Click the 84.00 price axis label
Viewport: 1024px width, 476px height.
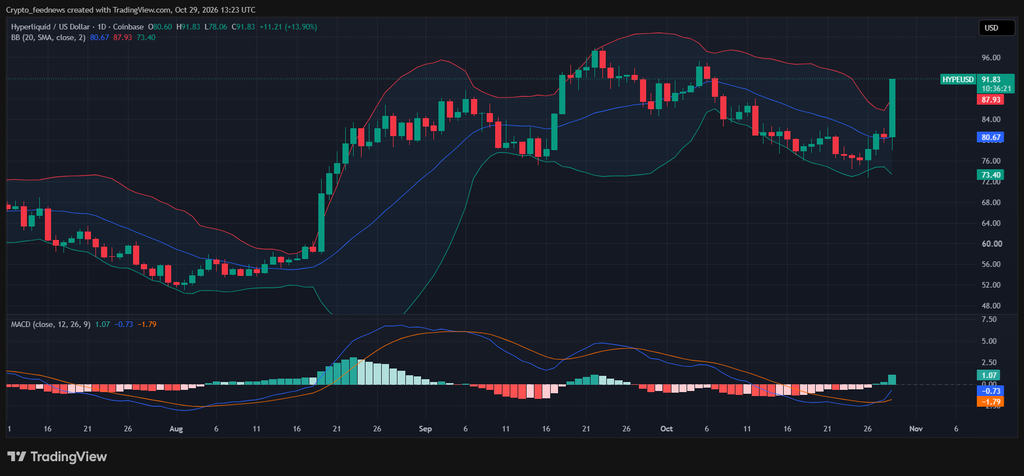point(991,119)
